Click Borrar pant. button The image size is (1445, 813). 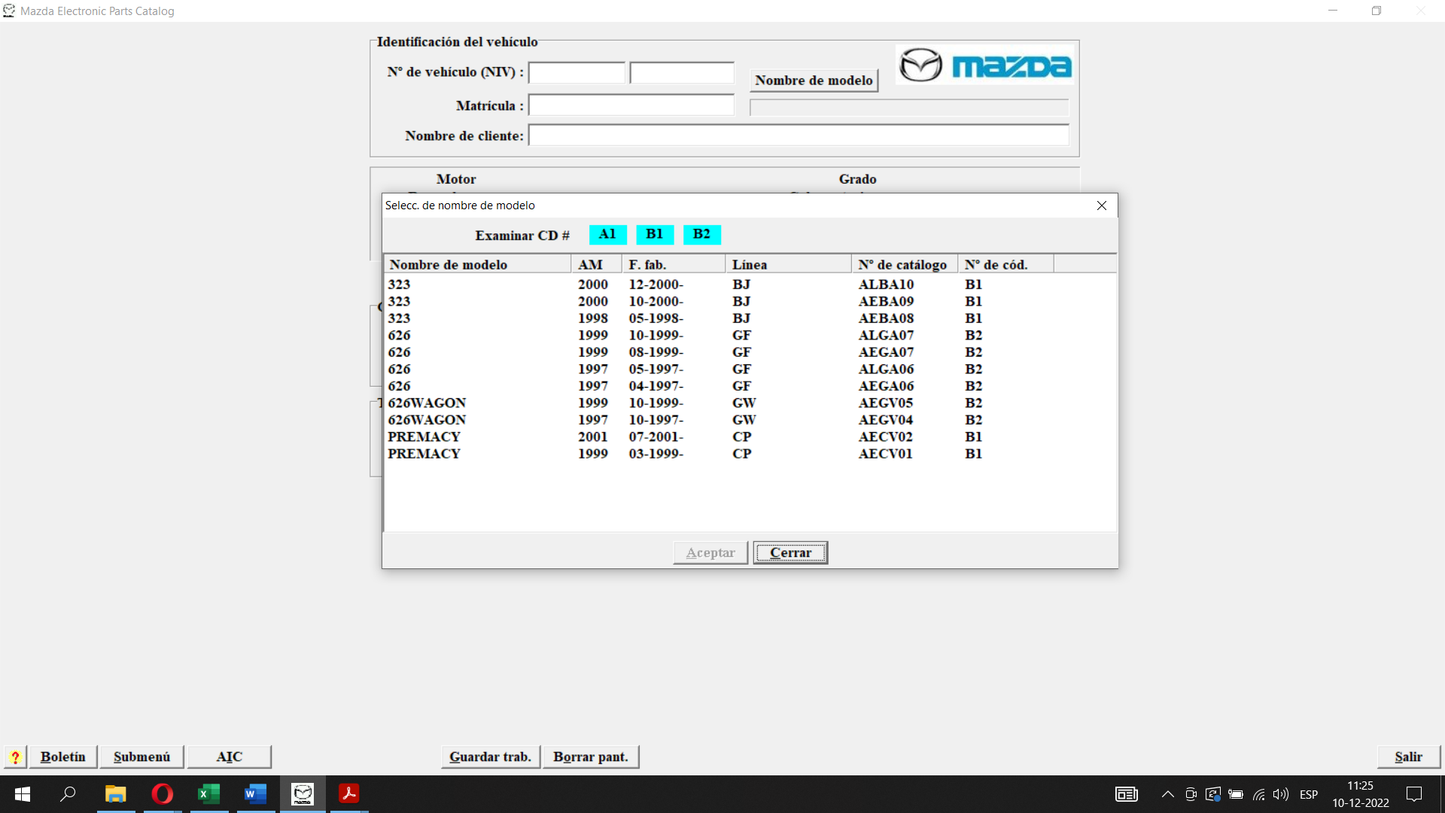click(591, 757)
